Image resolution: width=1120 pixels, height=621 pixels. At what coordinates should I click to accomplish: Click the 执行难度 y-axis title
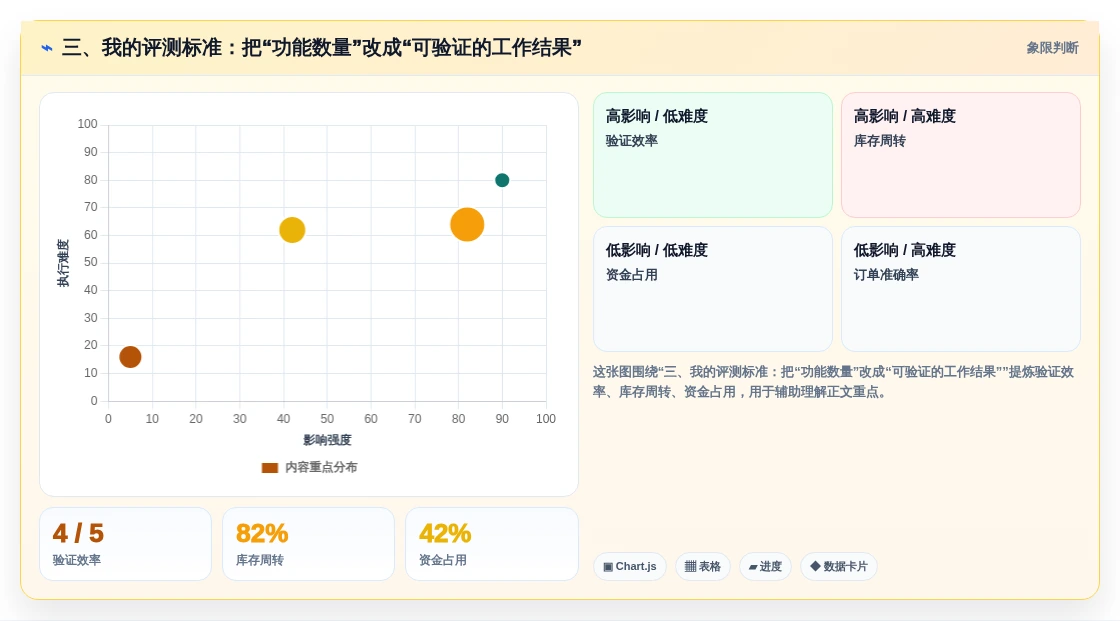(64, 263)
